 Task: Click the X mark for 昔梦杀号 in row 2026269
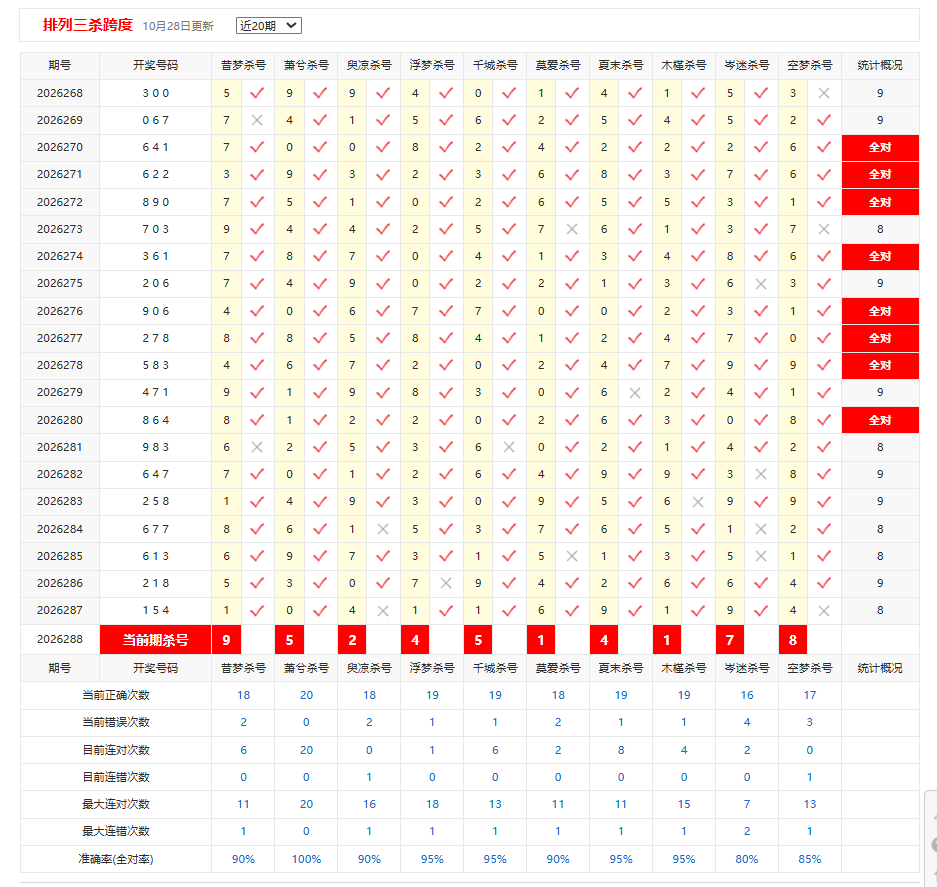pyautogui.click(x=257, y=120)
